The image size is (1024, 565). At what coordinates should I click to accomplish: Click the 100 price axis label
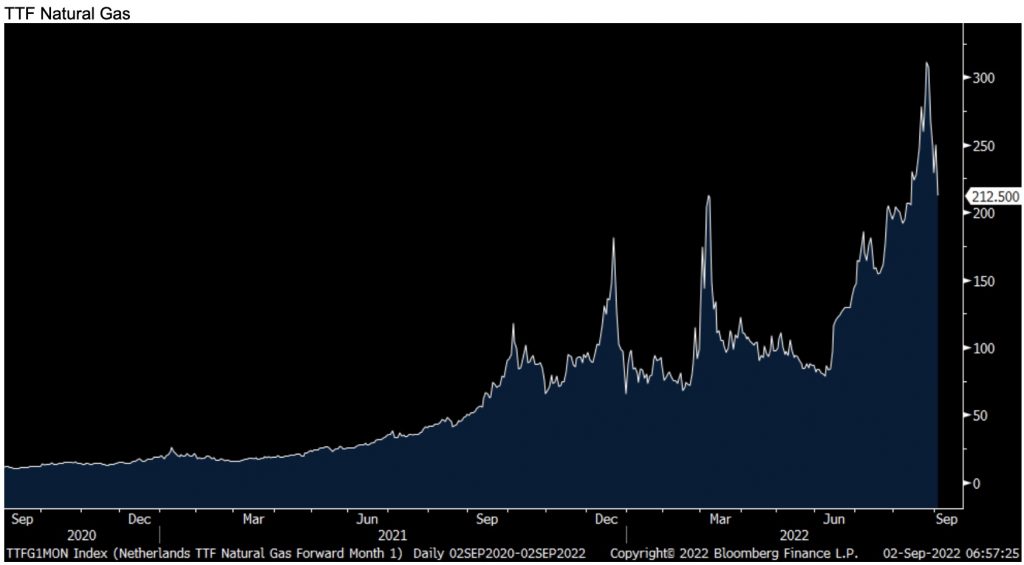pos(984,348)
